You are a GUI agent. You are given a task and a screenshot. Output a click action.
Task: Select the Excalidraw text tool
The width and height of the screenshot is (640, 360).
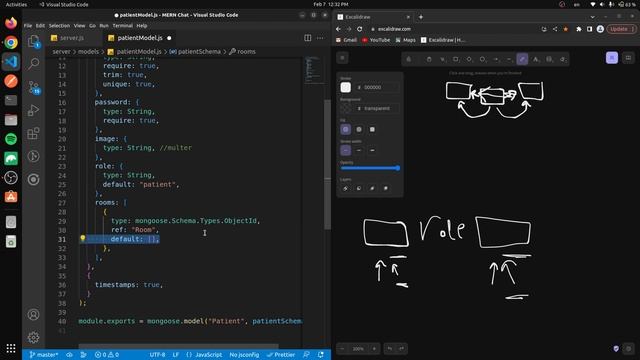[536, 59]
